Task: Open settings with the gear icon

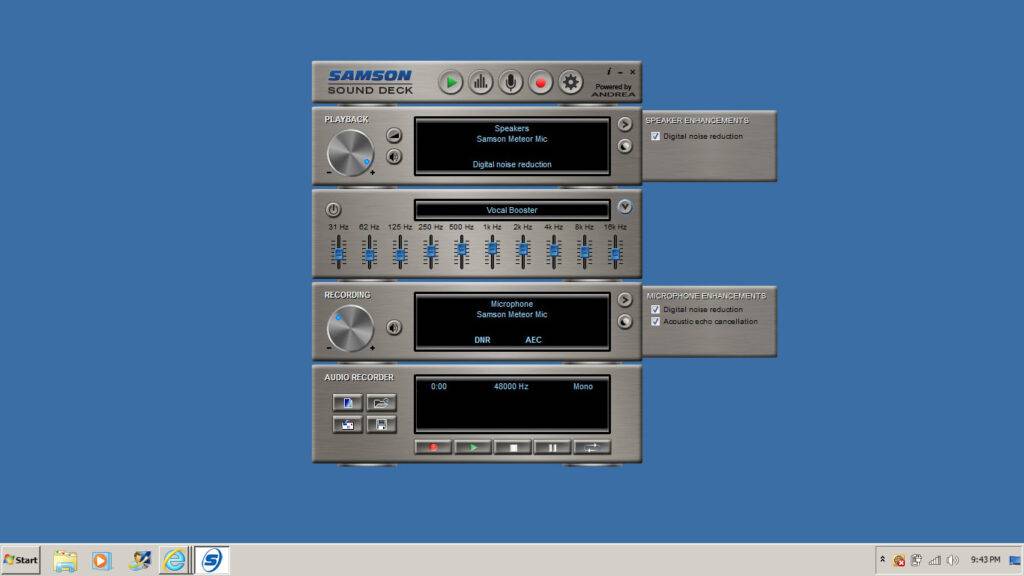Action: [571, 83]
